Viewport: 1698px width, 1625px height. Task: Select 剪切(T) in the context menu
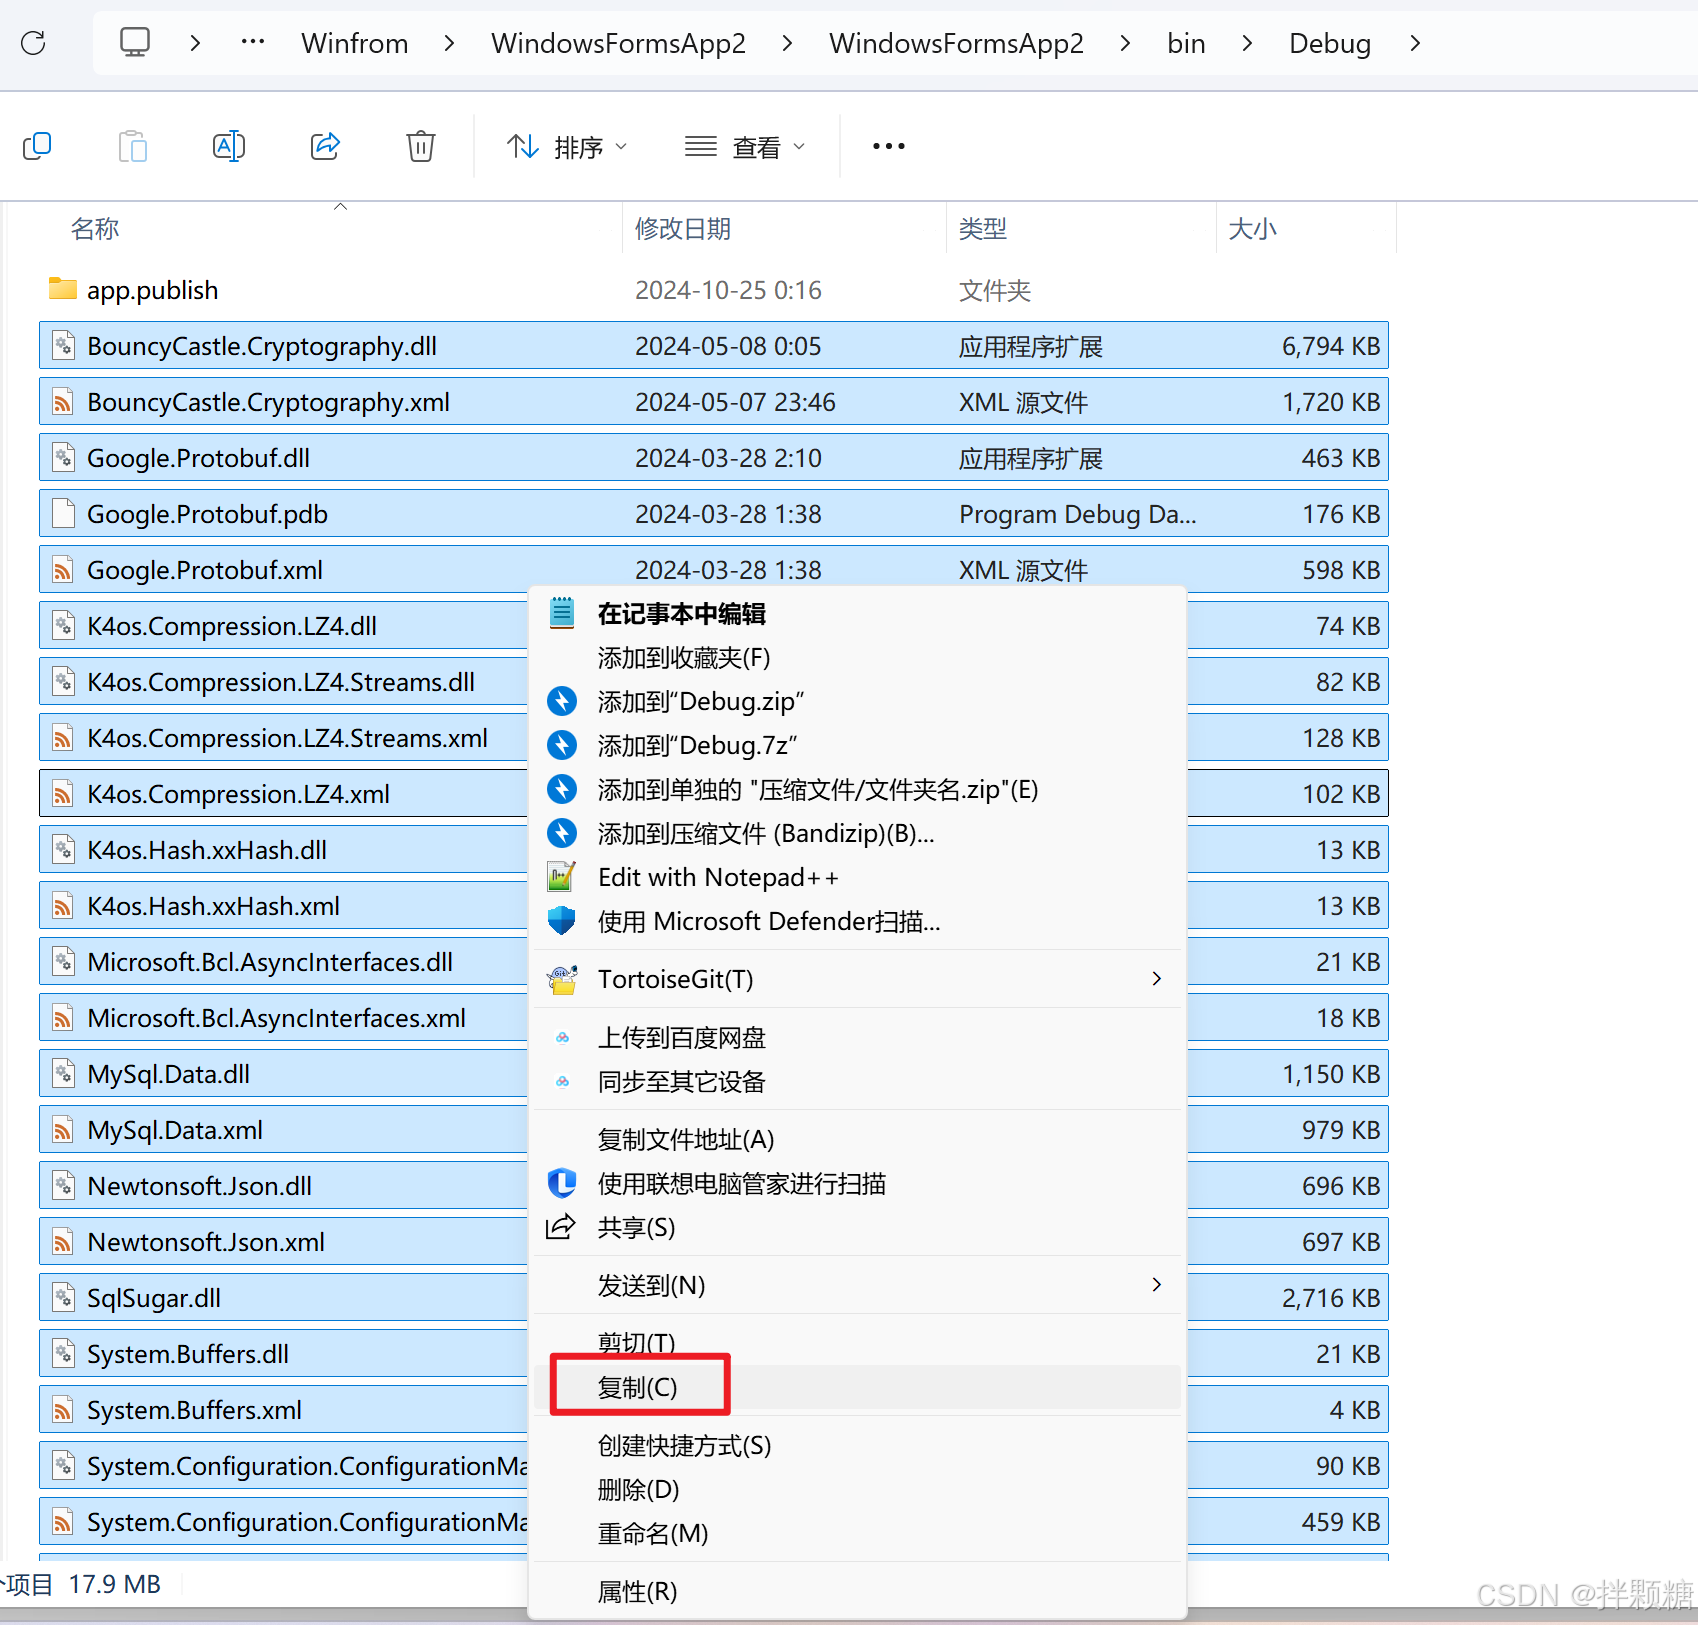(x=635, y=1343)
